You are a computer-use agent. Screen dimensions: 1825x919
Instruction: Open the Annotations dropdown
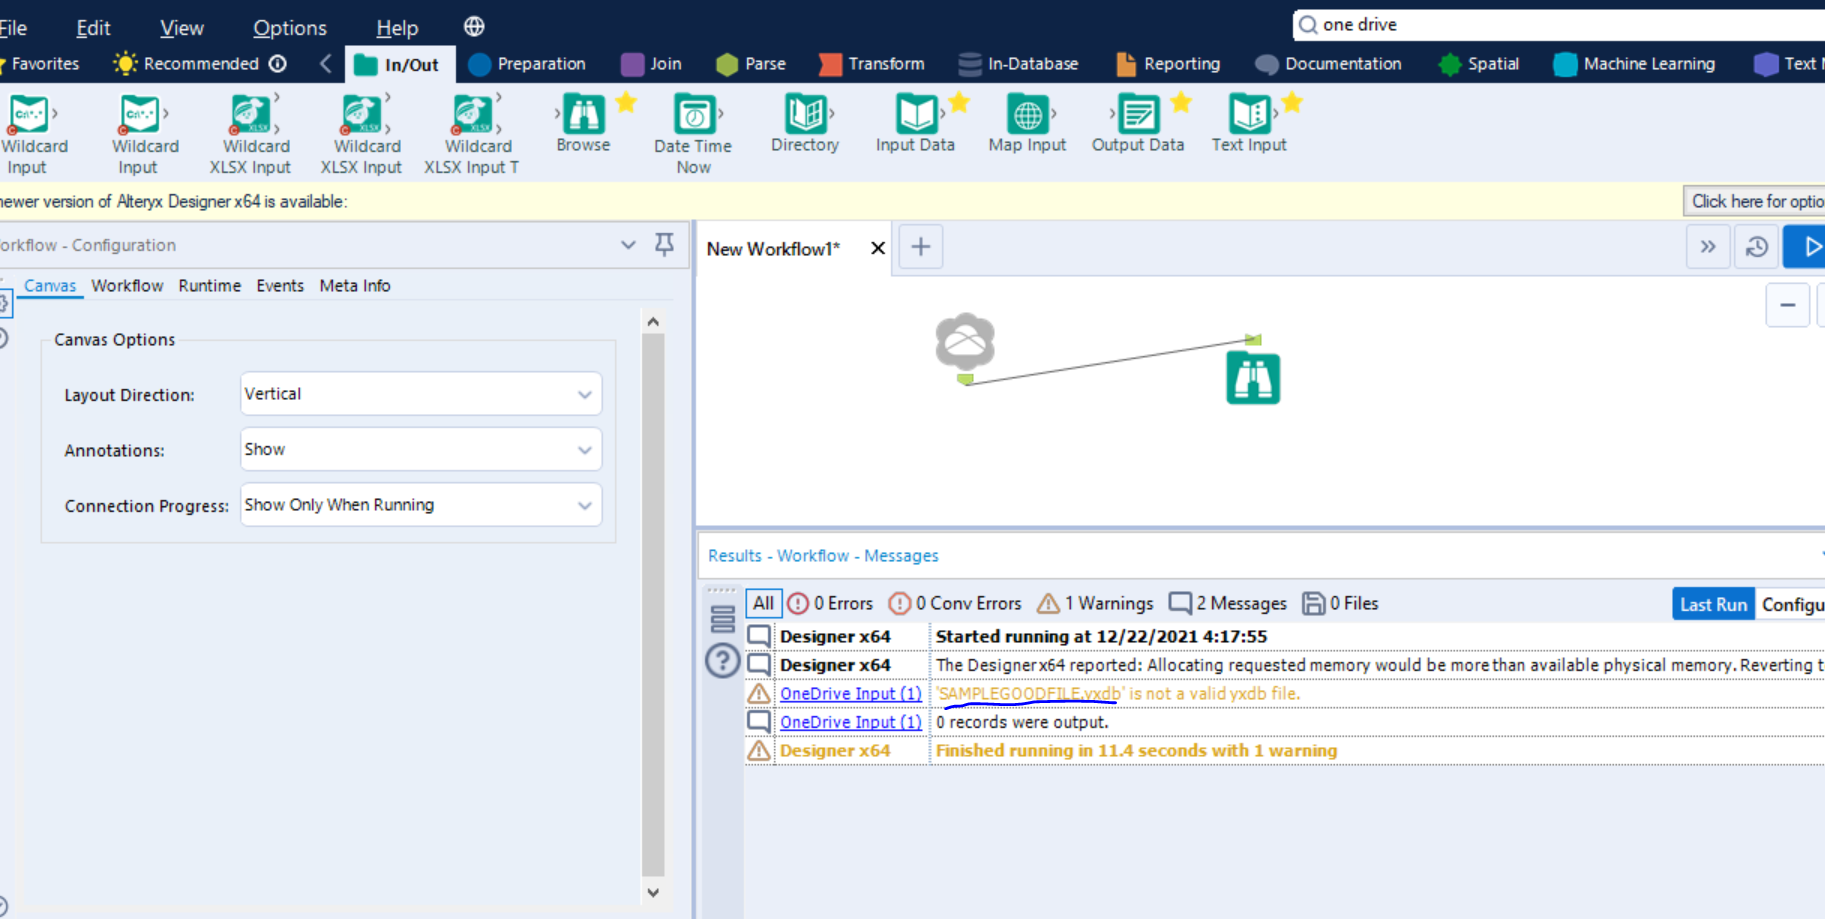(x=421, y=449)
